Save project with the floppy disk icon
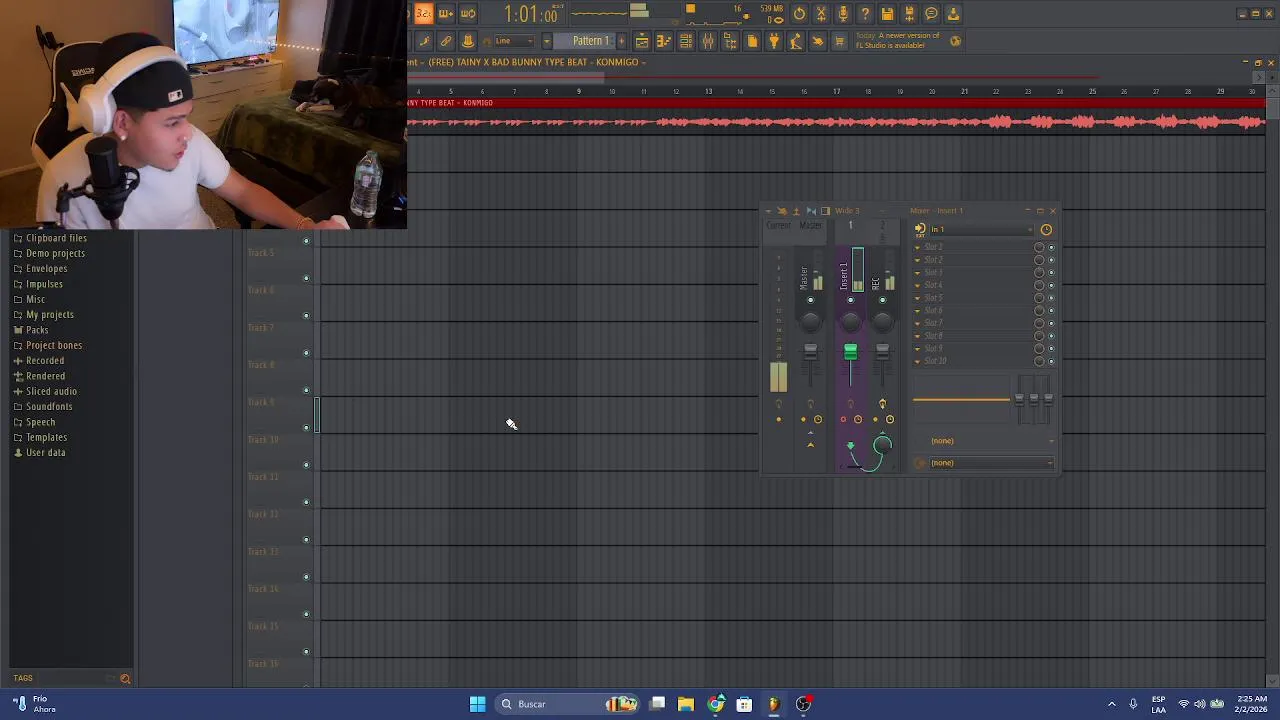 coord(887,14)
